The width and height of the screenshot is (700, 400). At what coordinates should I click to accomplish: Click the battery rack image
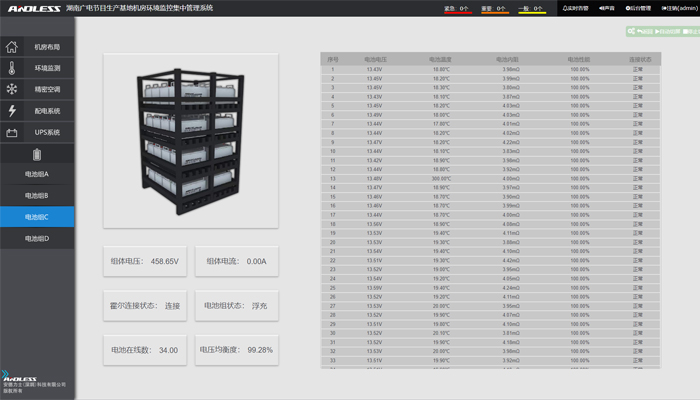(x=192, y=140)
